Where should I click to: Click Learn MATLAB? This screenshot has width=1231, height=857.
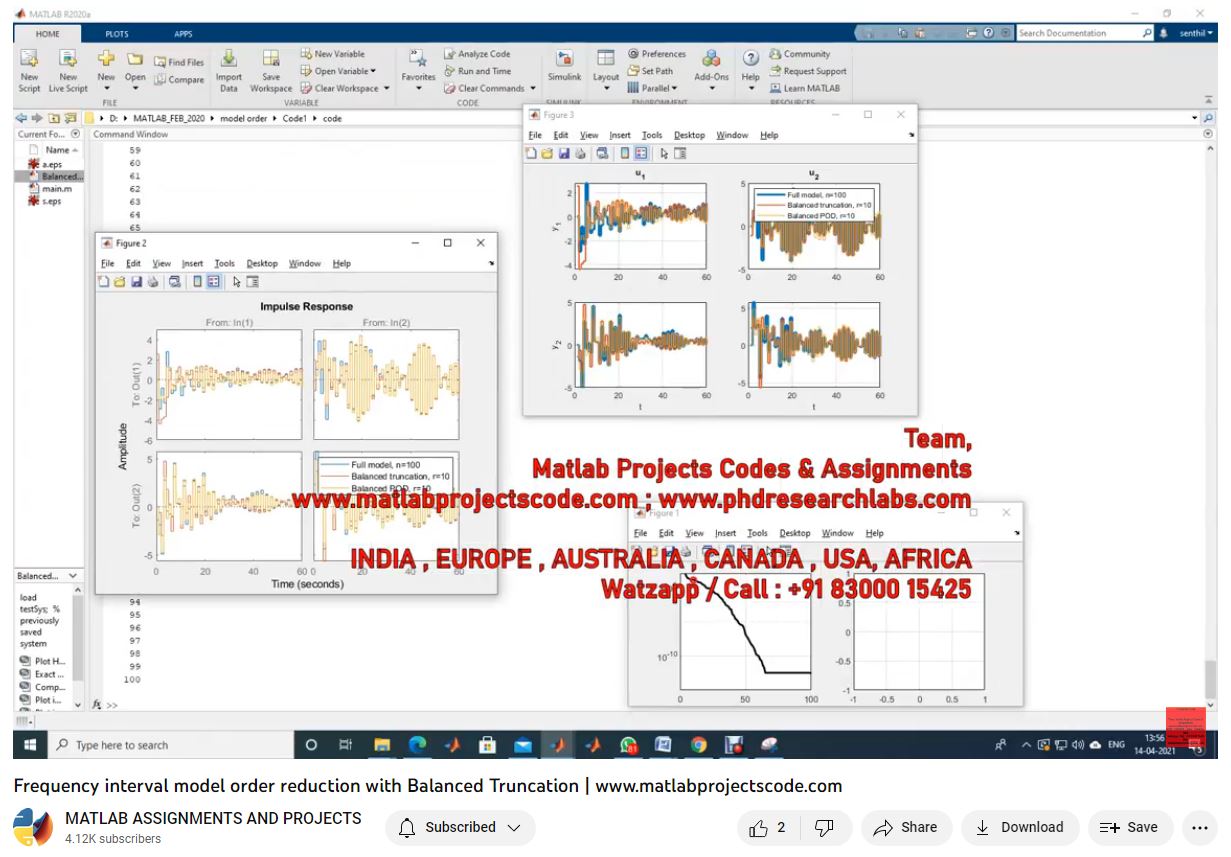[805, 88]
